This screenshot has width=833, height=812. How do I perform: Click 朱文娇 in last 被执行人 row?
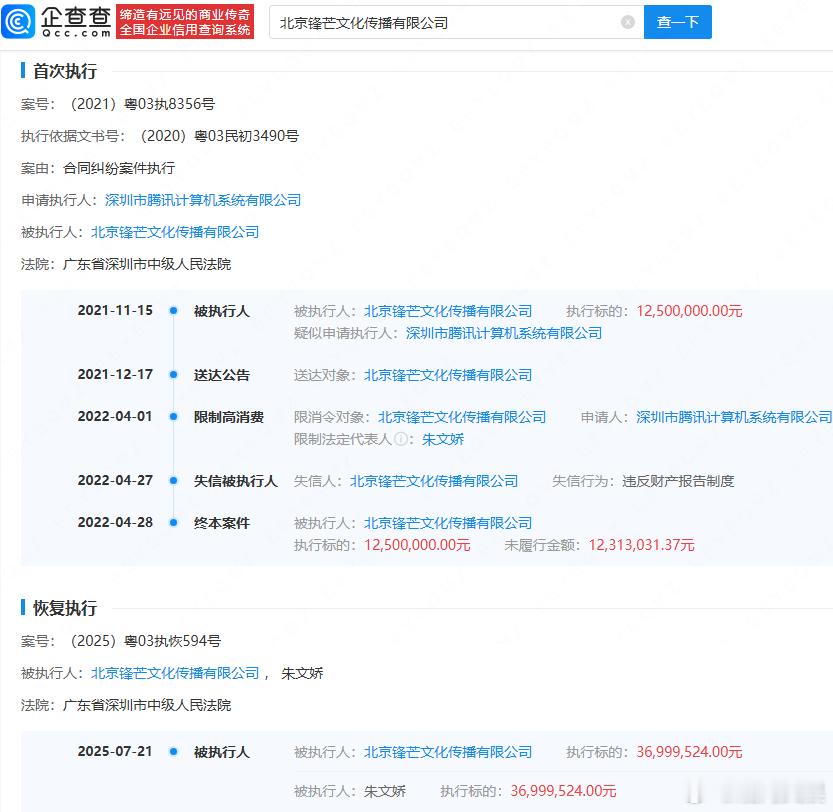point(385,791)
